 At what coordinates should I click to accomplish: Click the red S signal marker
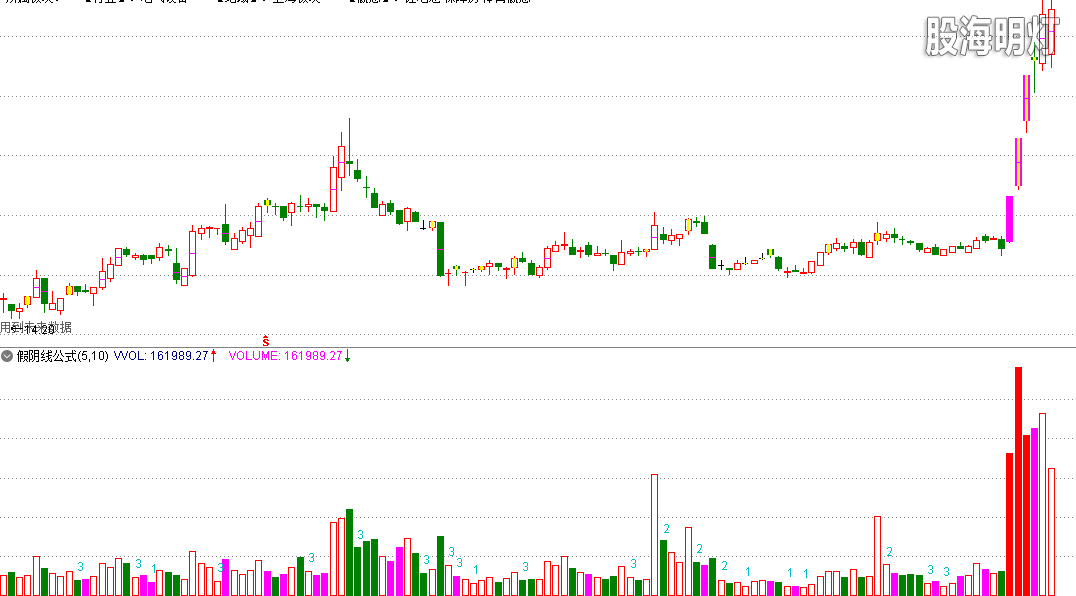coord(266,341)
